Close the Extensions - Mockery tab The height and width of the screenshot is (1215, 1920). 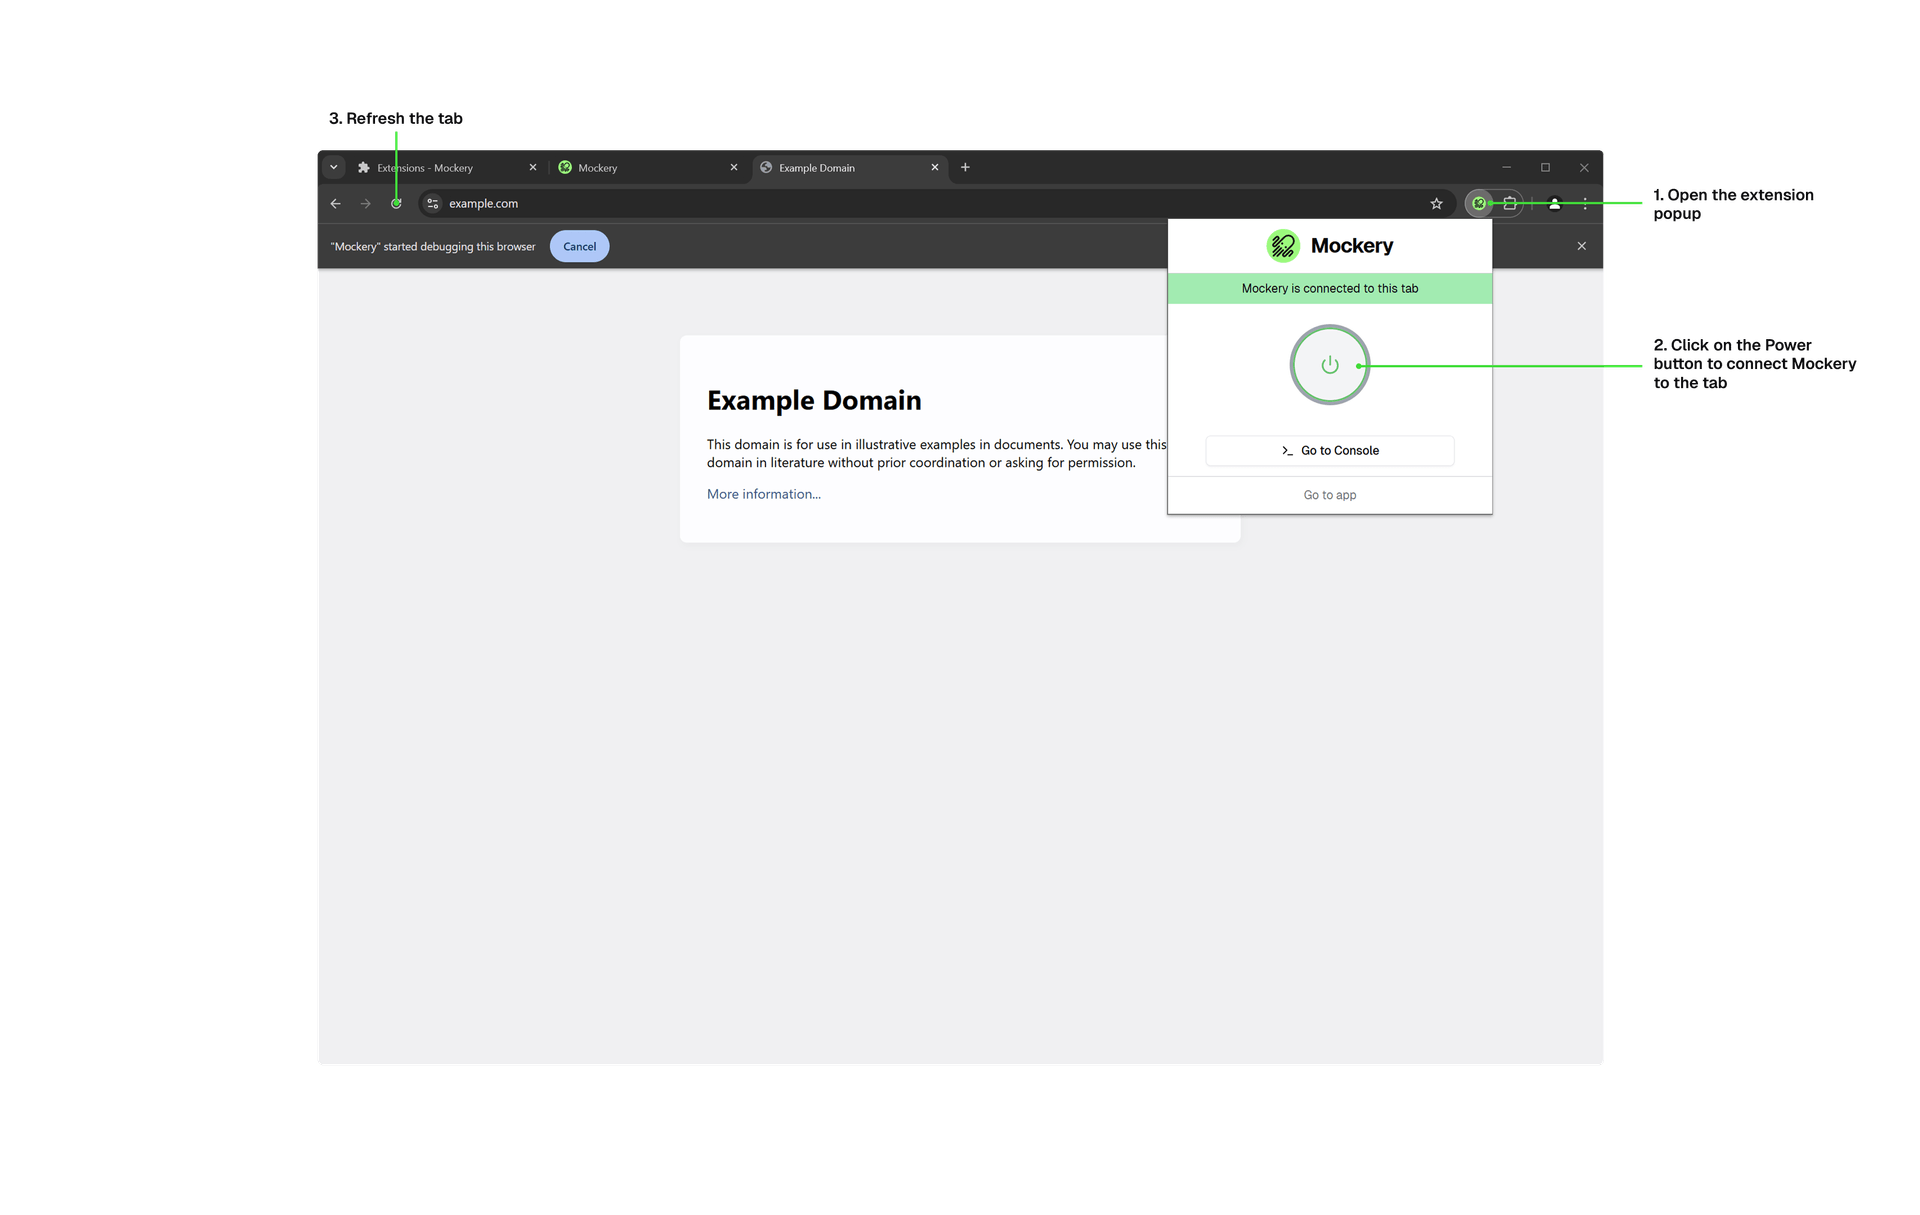tap(533, 168)
